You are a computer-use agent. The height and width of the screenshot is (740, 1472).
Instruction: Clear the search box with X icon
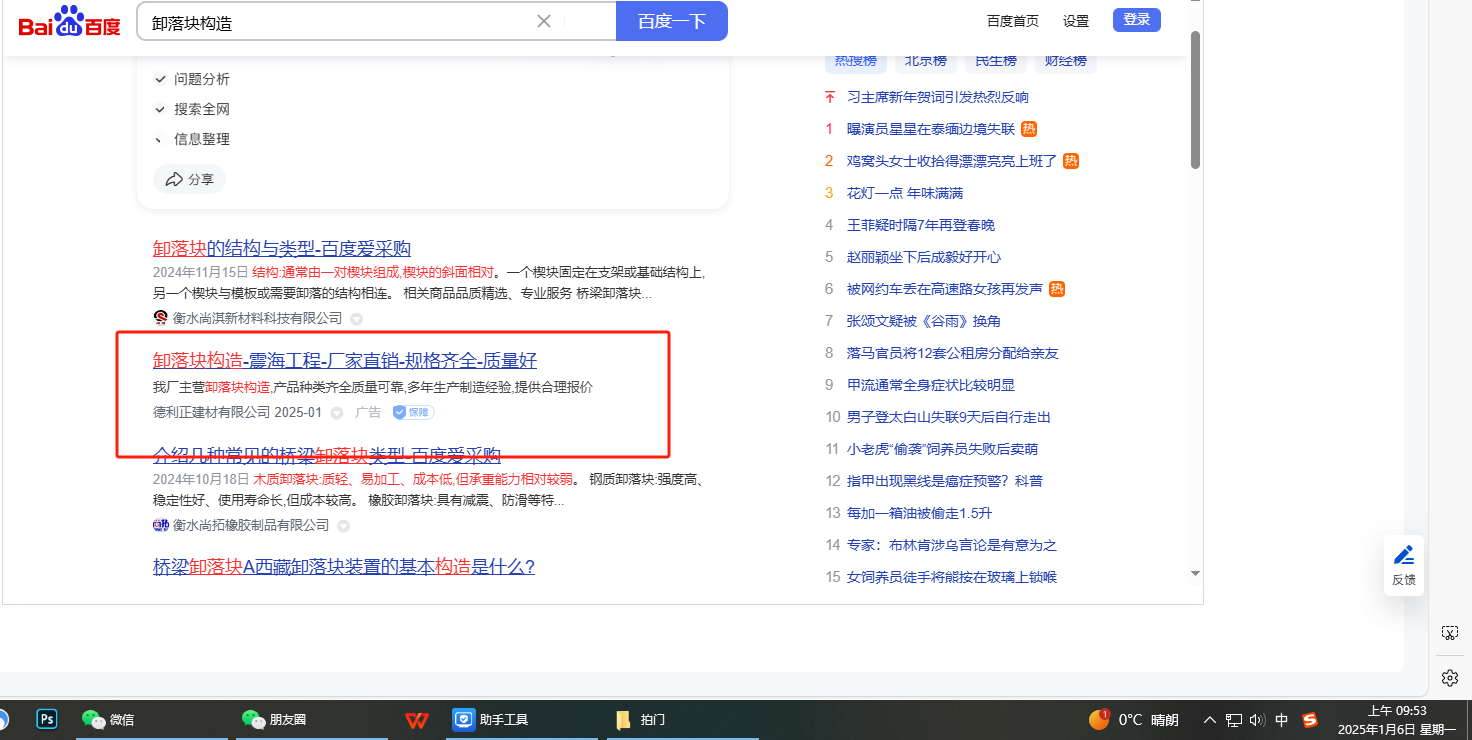[544, 21]
